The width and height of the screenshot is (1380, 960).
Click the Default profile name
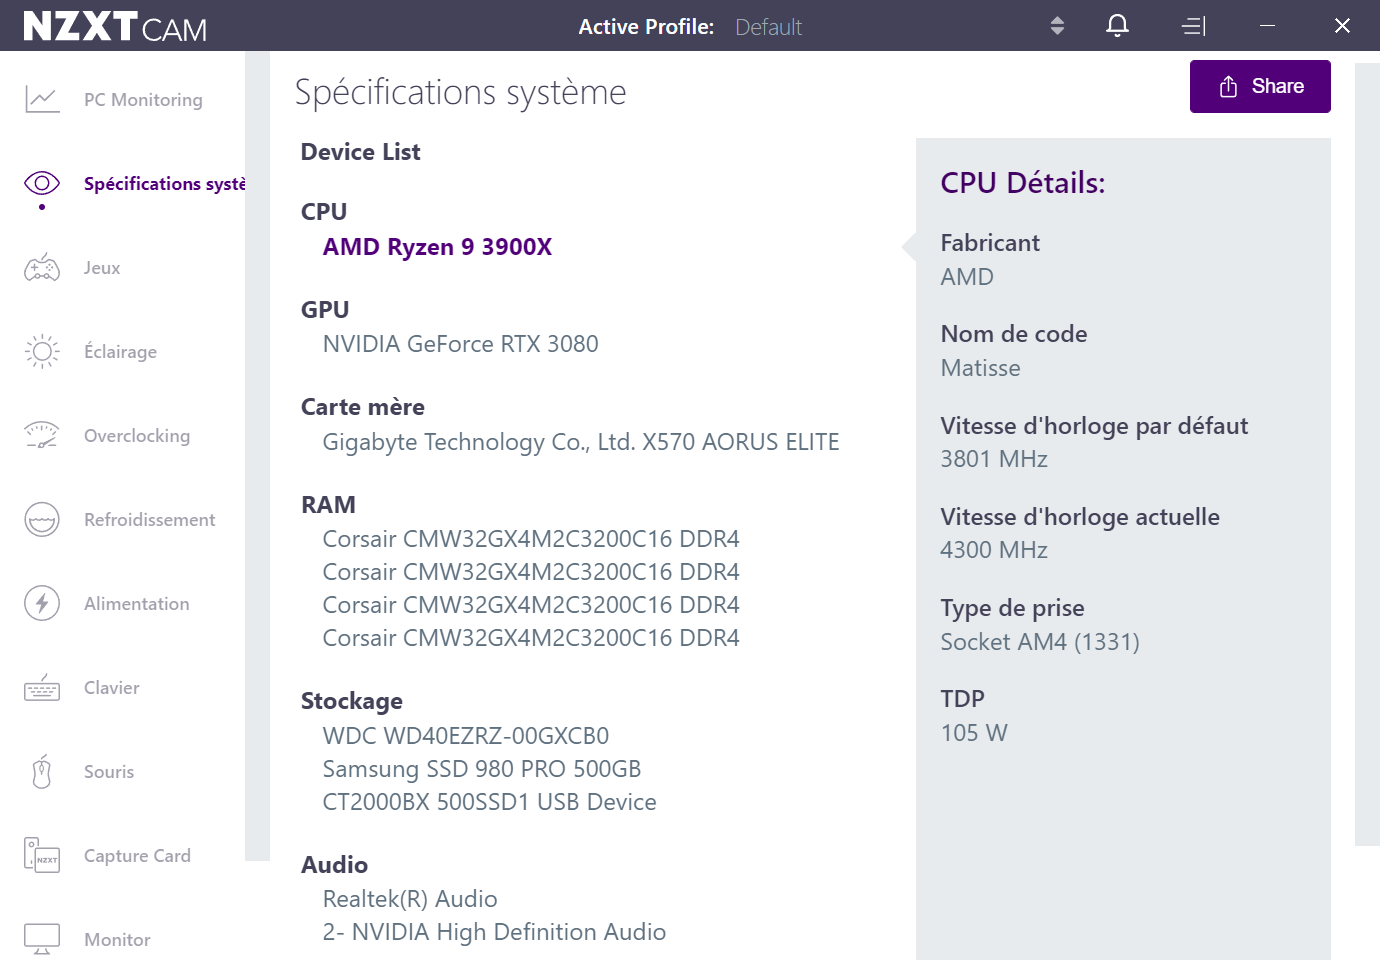click(768, 27)
